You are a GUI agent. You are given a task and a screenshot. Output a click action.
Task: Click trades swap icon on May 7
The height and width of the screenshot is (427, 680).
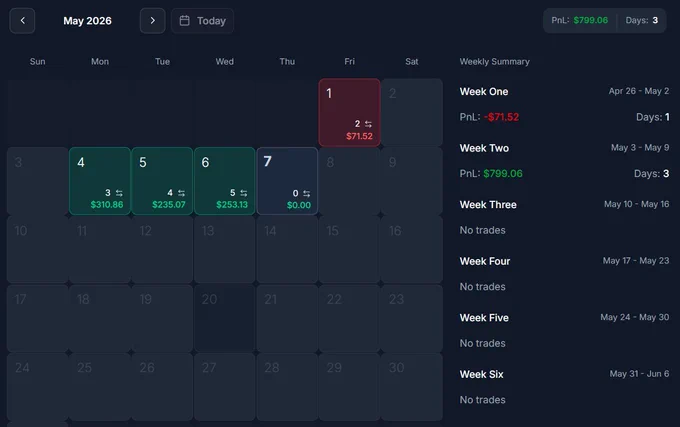307,193
